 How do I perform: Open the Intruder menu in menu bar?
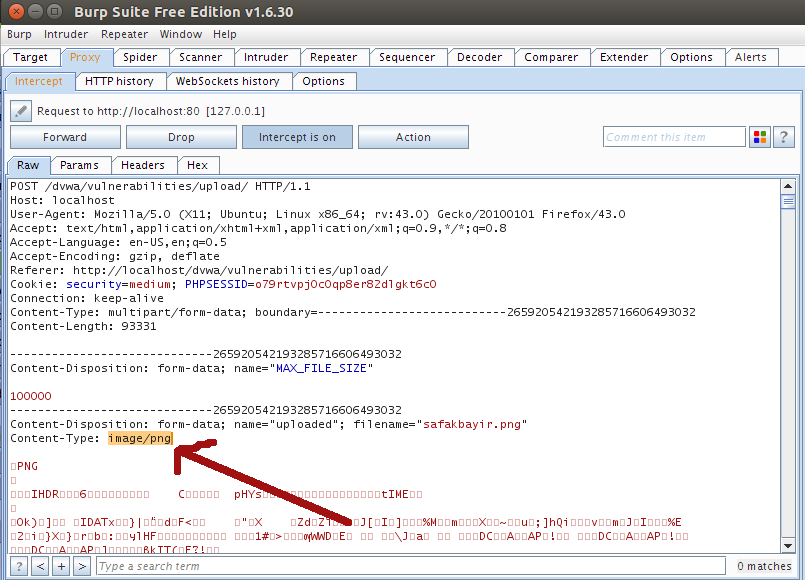(66, 34)
